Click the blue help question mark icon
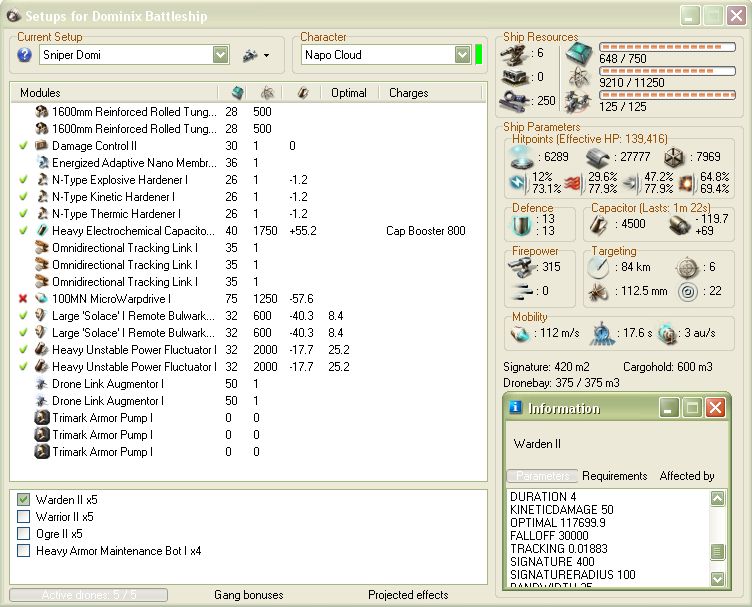 25,55
